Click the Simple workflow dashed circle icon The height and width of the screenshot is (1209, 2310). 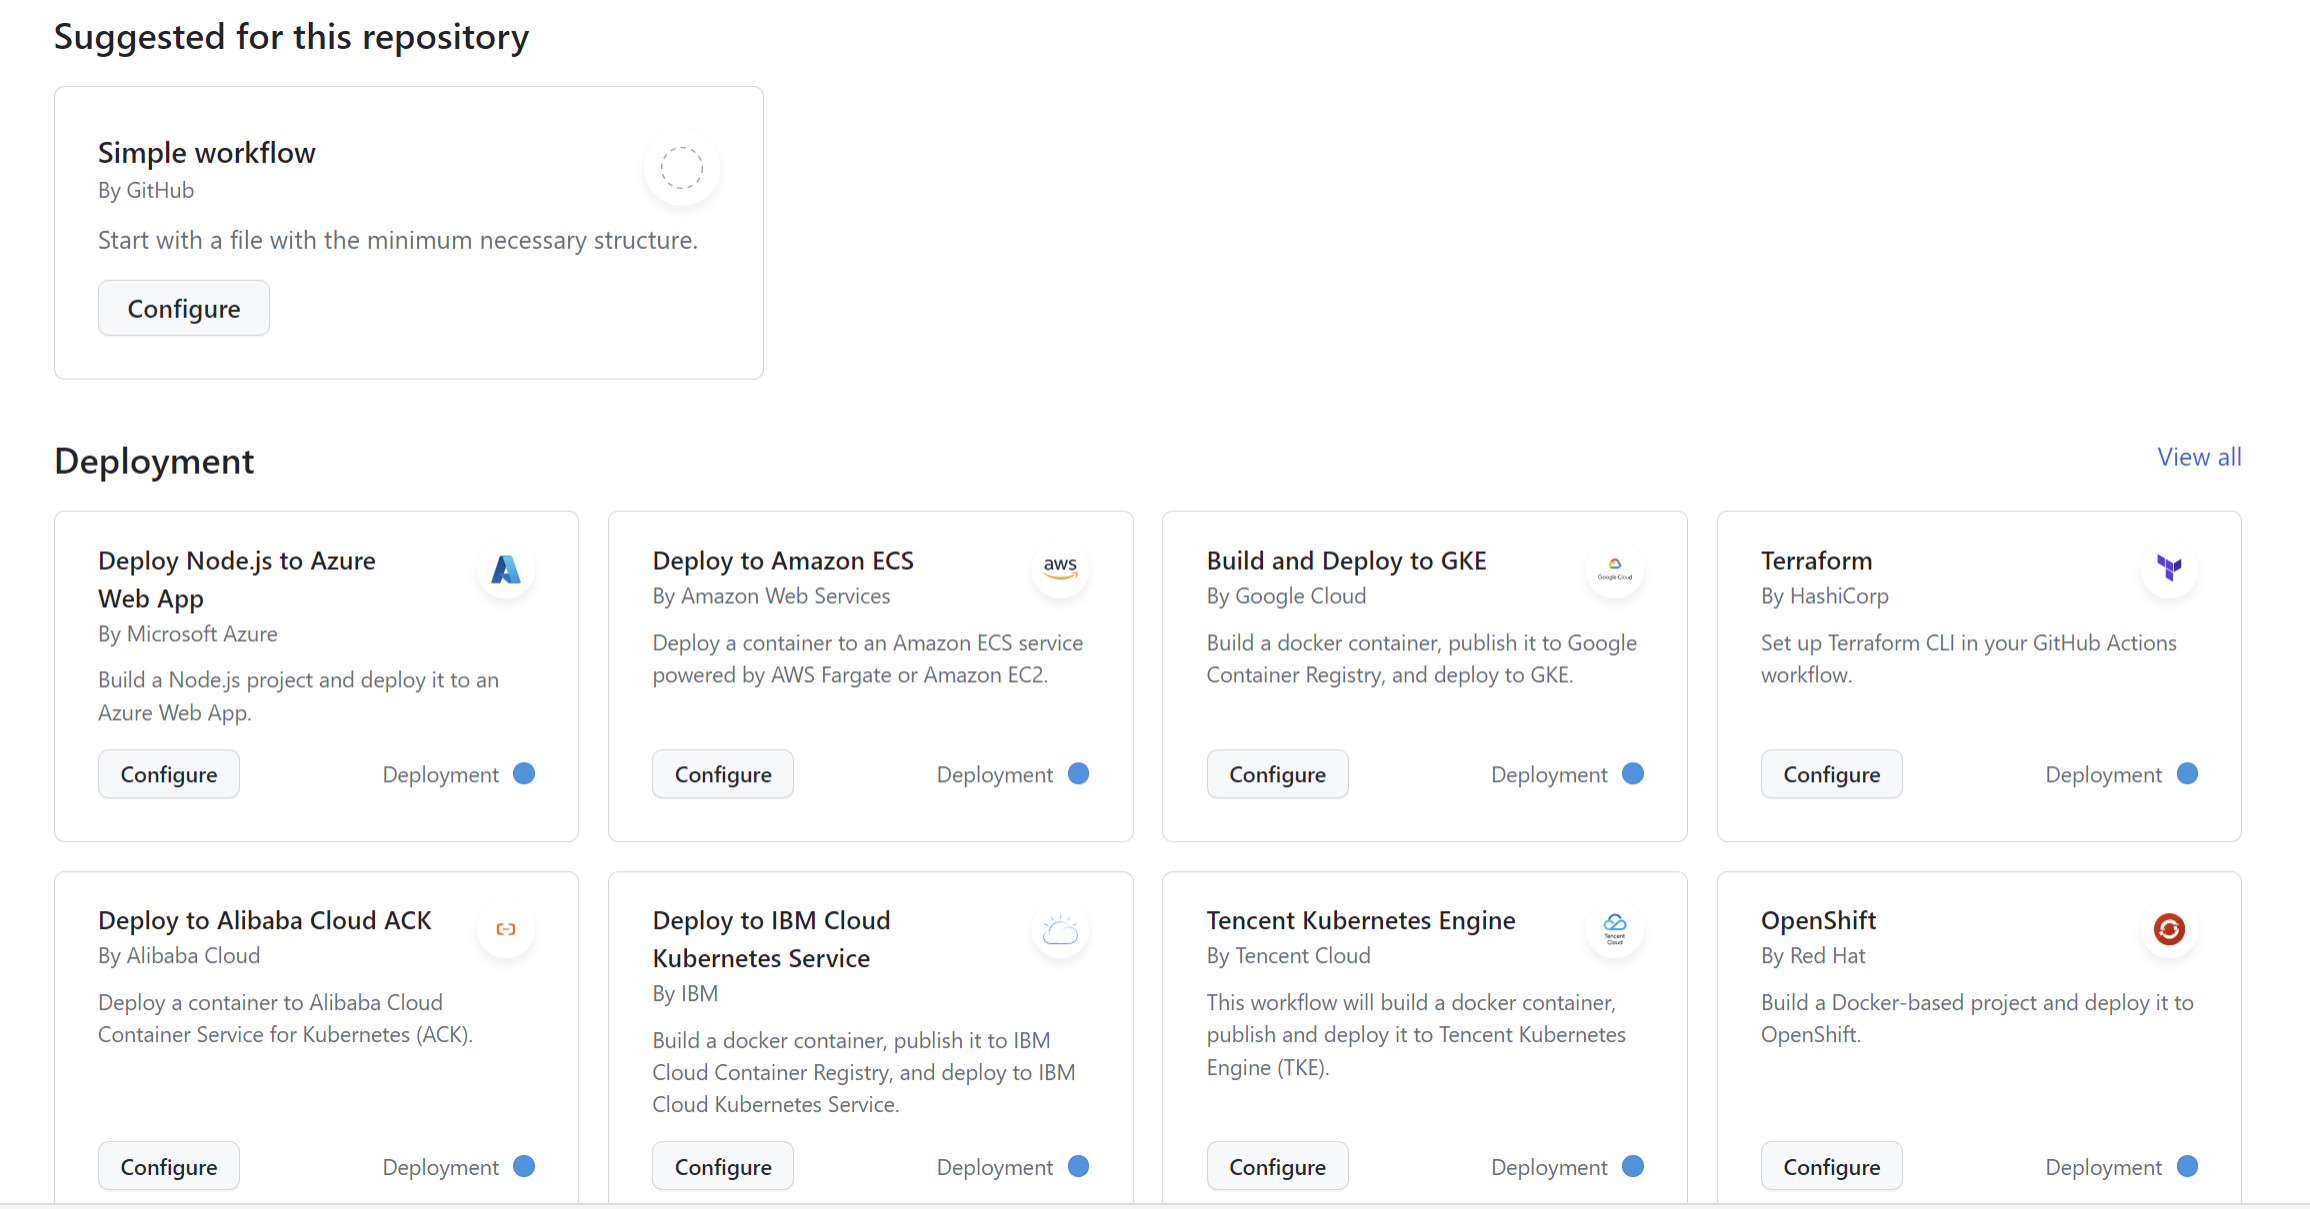[682, 168]
